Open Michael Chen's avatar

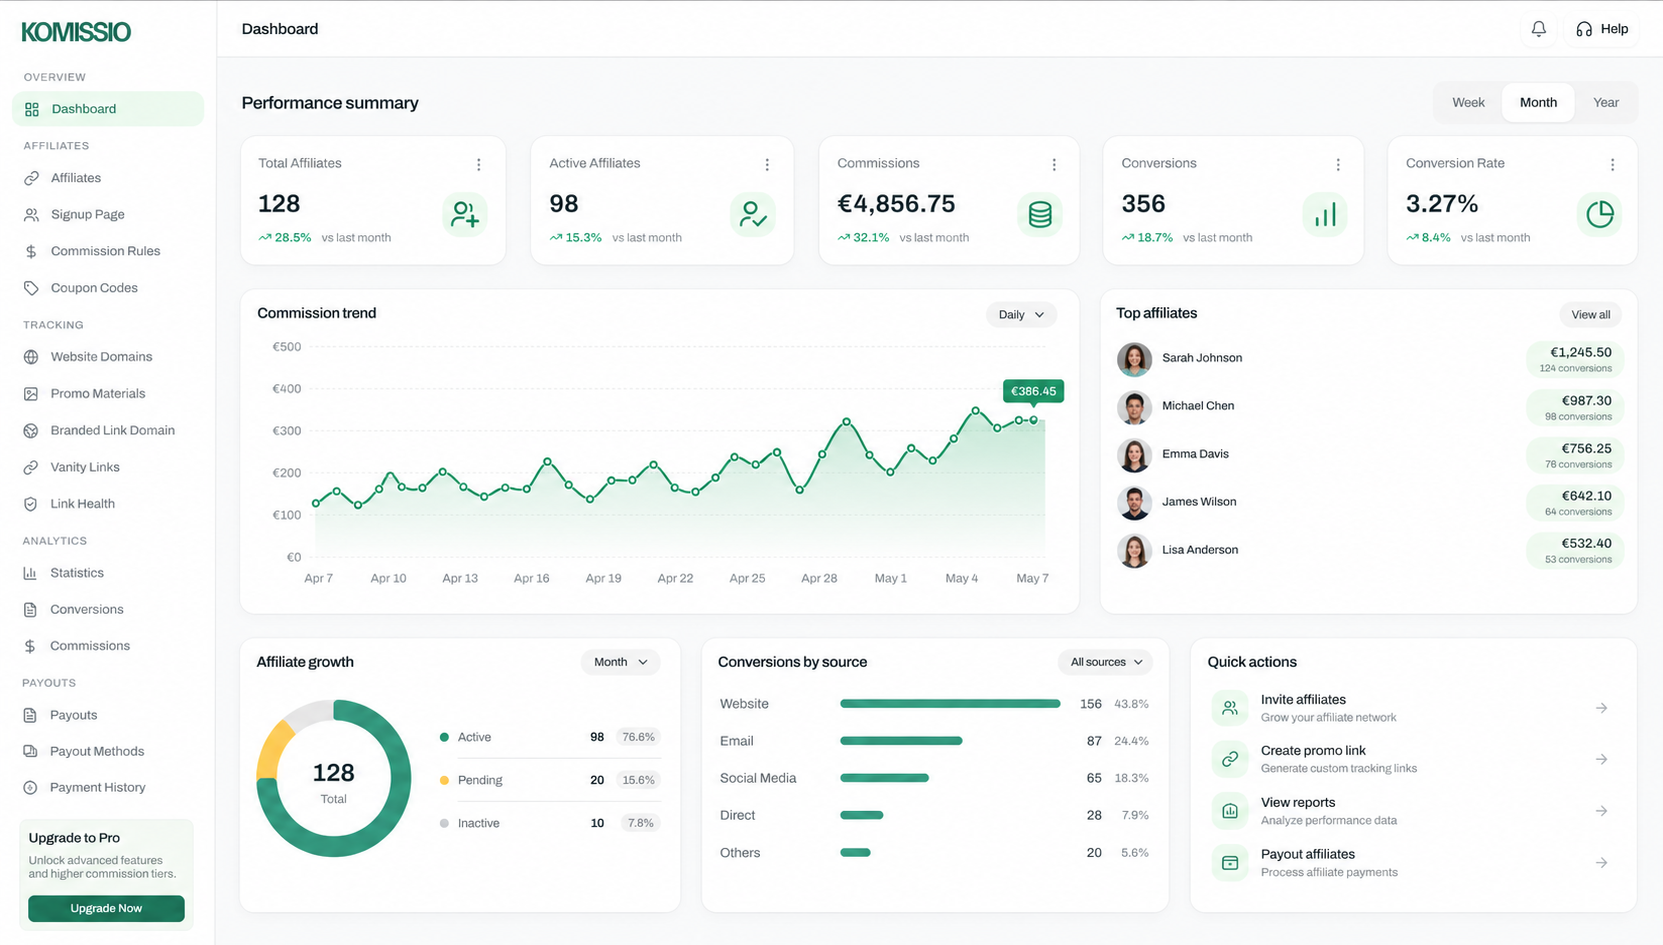coord(1134,406)
